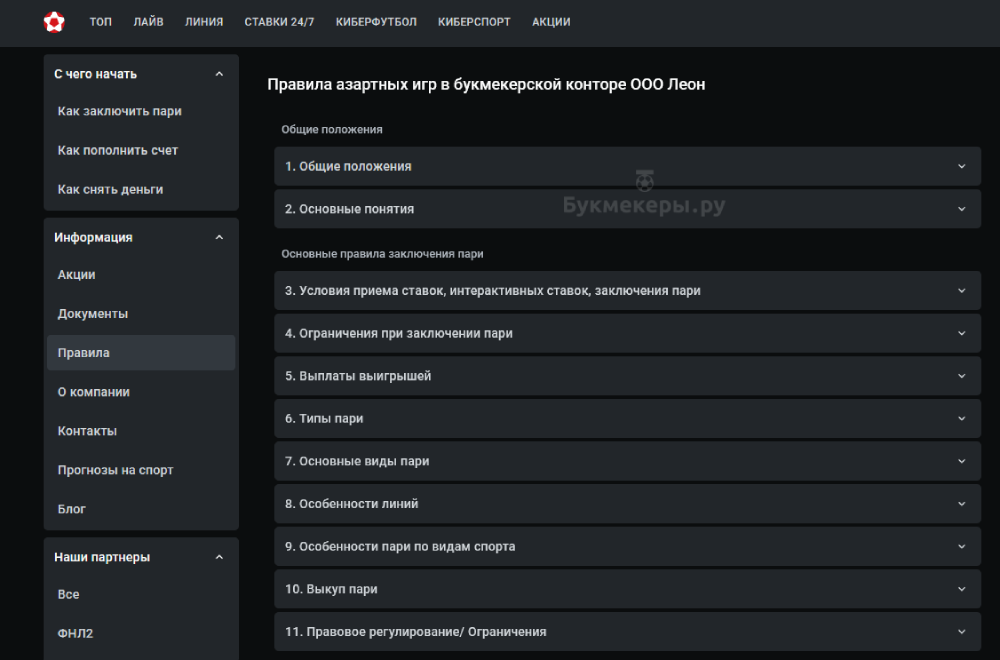Expand '6. Типы пари' chevron

[x=962, y=419]
